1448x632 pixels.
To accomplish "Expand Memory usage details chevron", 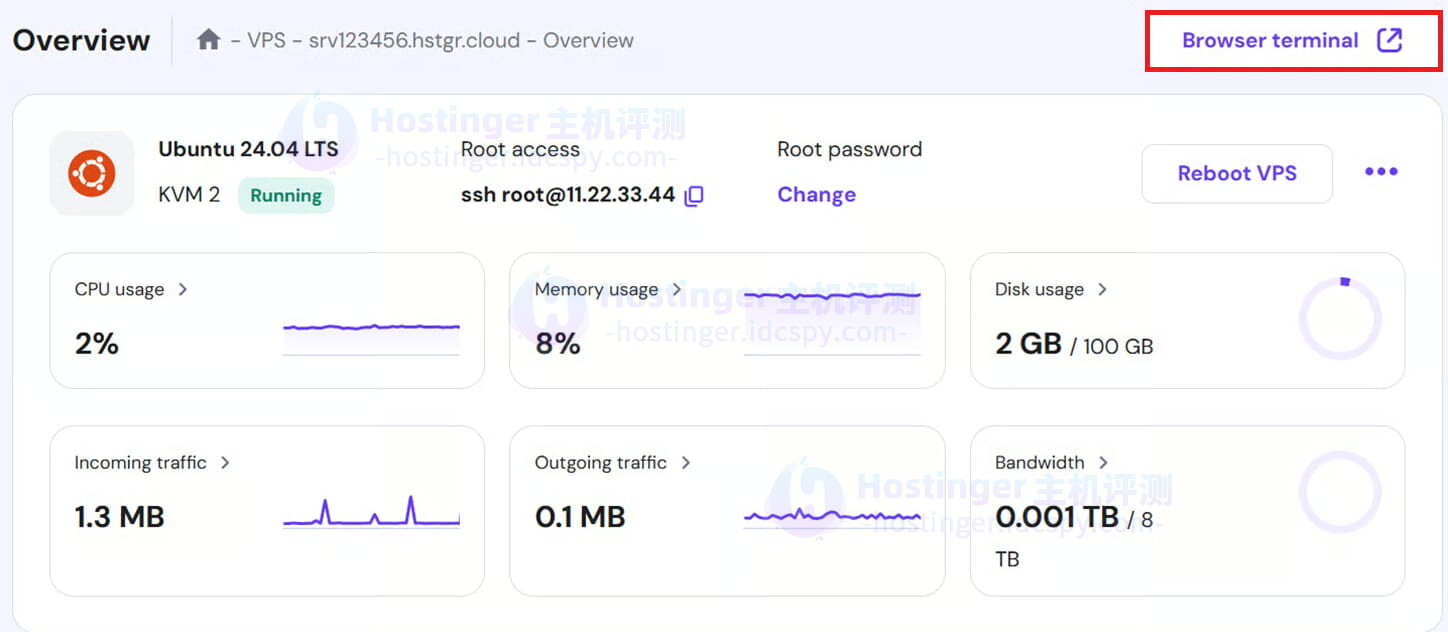I will (x=677, y=289).
